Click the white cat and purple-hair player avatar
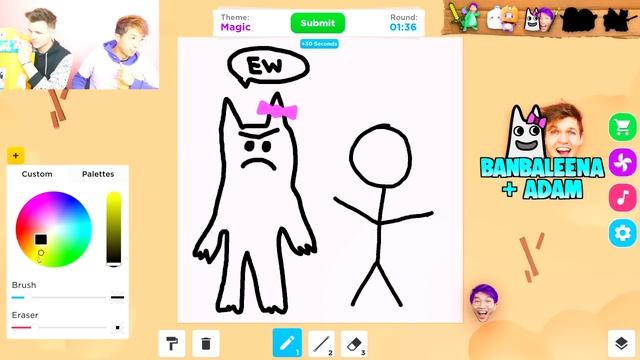640x360 pixels. 540,20
